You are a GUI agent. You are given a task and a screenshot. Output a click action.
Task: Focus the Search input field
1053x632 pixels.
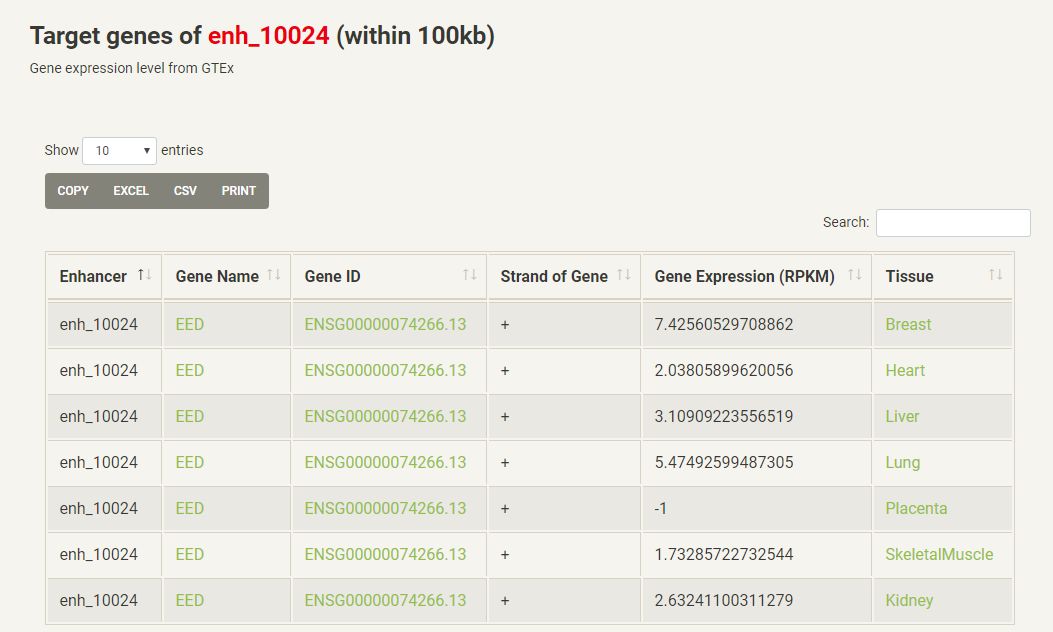953,223
